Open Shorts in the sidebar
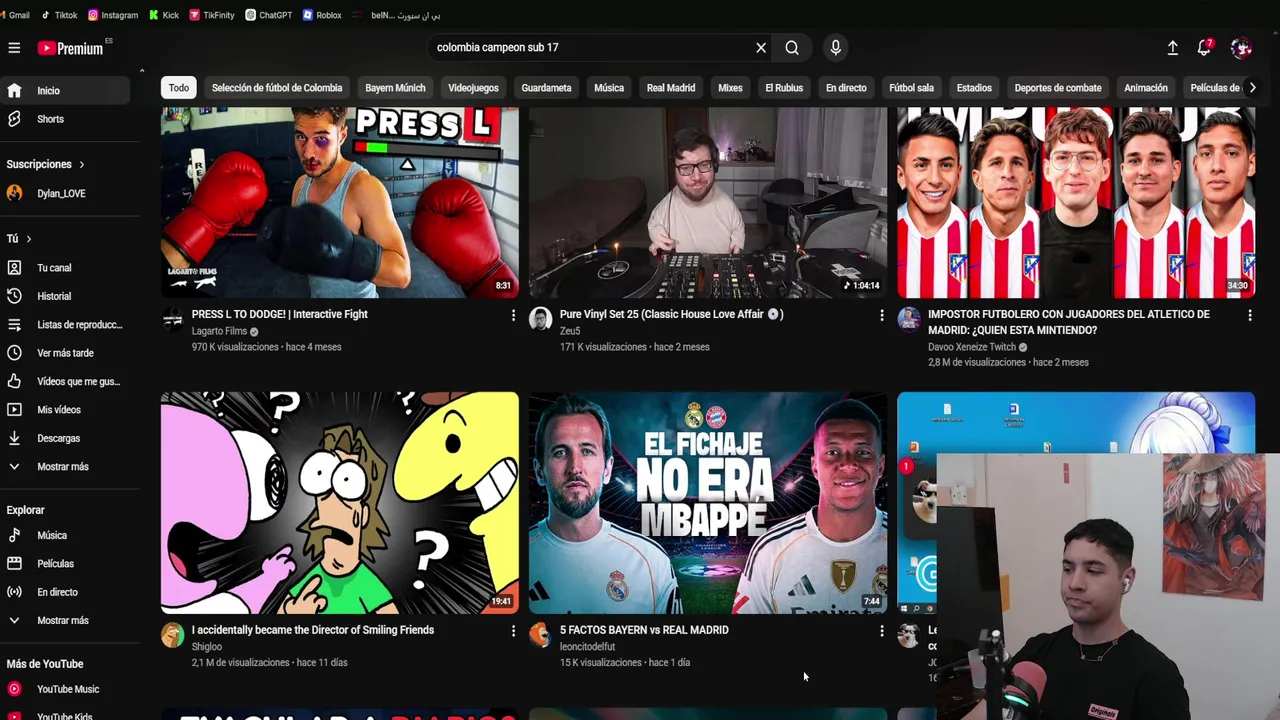The image size is (1280, 720). pos(65,119)
